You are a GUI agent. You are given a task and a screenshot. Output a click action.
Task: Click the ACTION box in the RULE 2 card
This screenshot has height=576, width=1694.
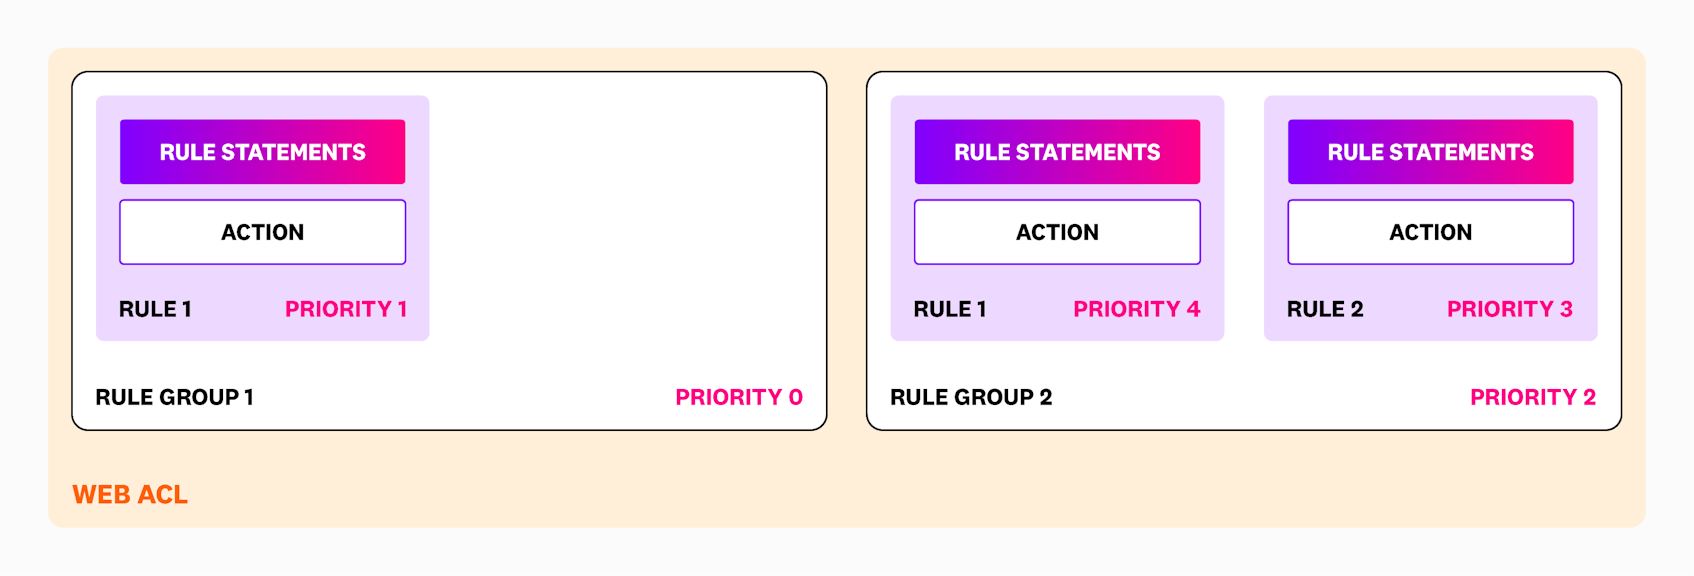pos(1430,232)
